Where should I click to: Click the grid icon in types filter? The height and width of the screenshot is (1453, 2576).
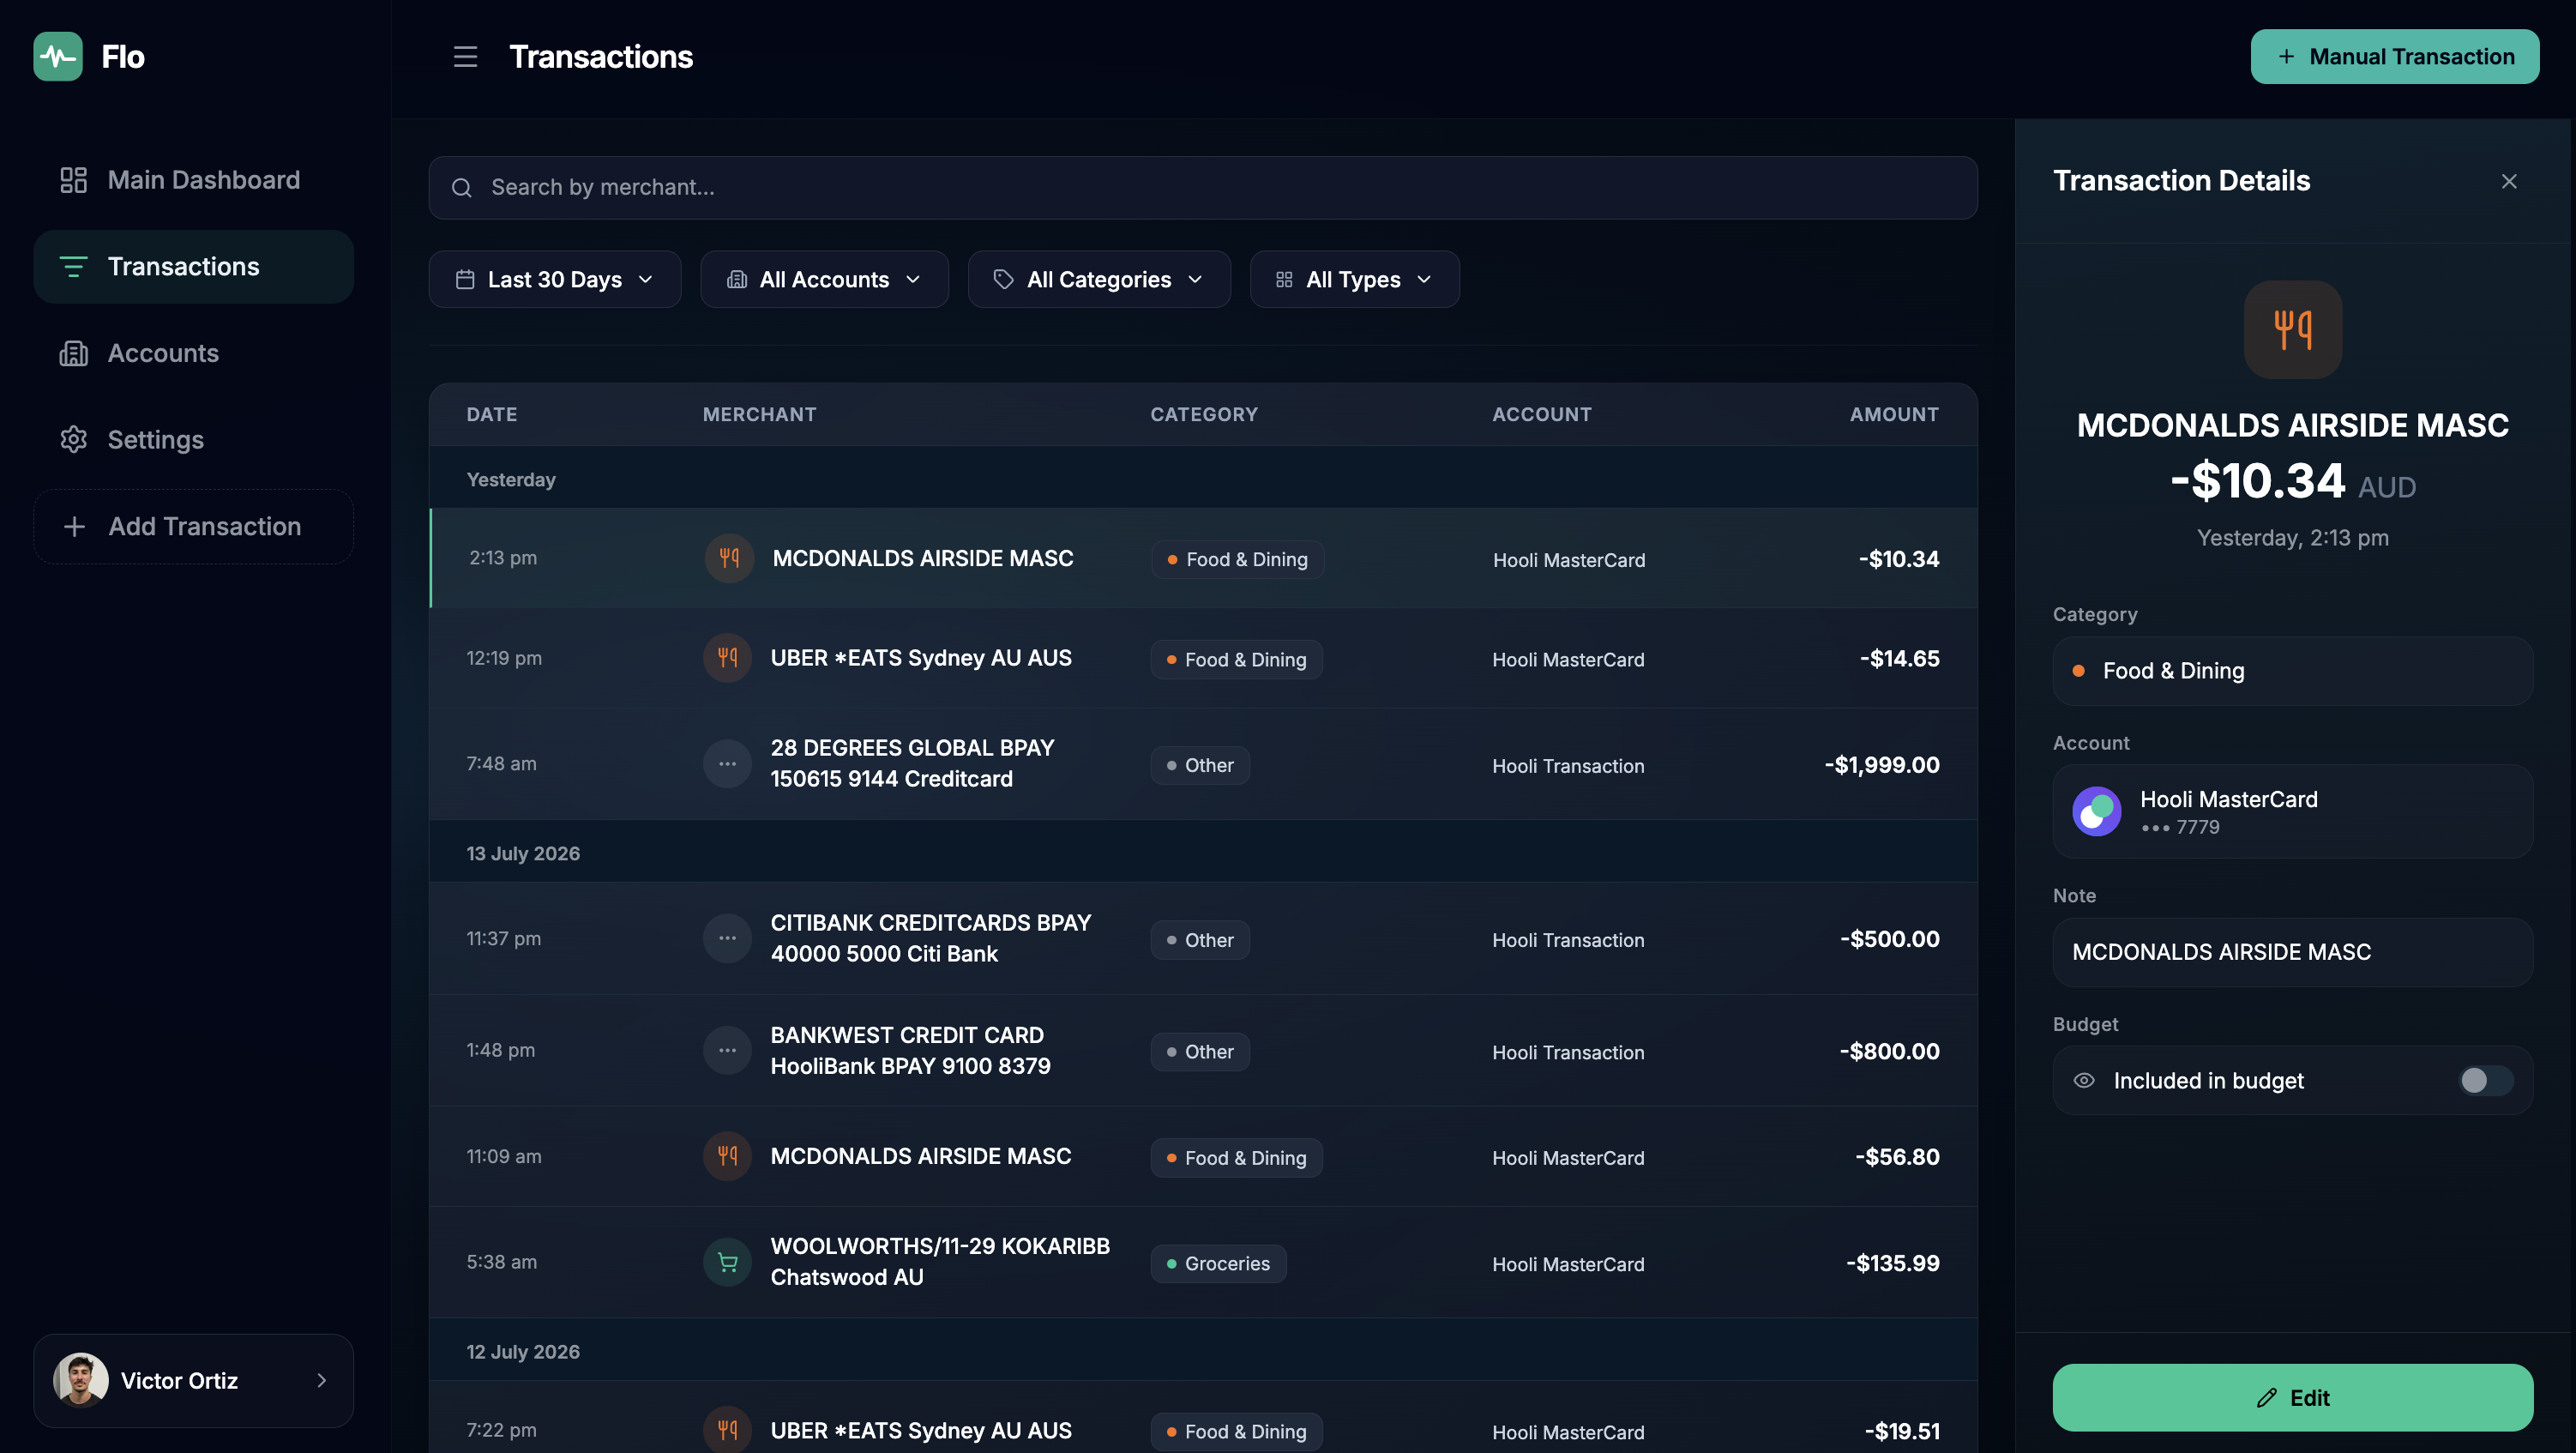coord(1284,280)
